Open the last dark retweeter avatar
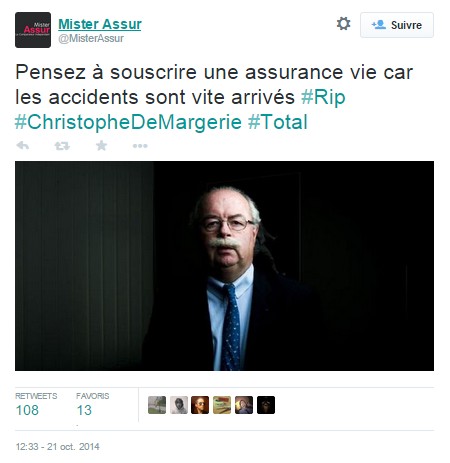450x463 pixels. point(266,405)
